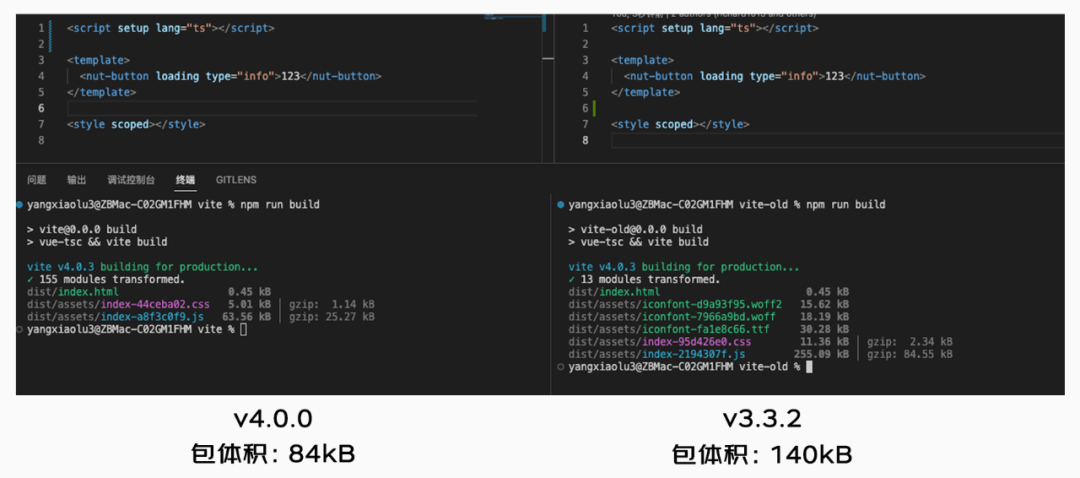Click the left terminal prompt cursor
The width and height of the screenshot is (1080, 478).
click(243, 330)
